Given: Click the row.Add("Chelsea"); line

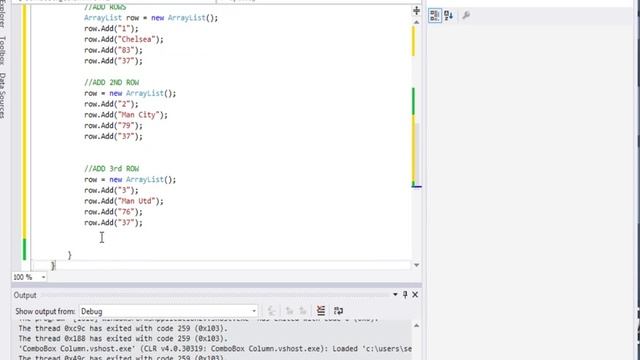Looking at the screenshot, I should 124,40.
